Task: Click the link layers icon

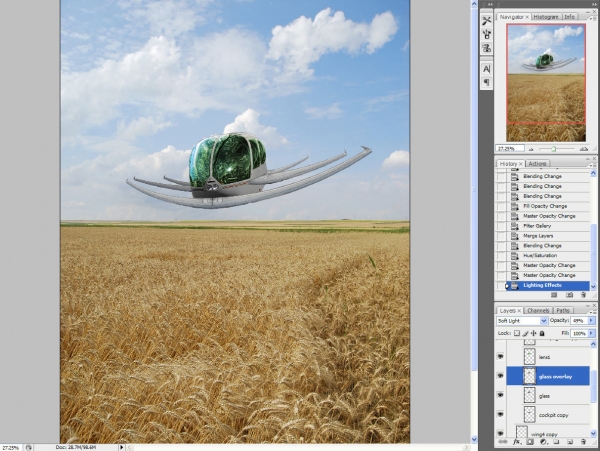Action: point(503,441)
